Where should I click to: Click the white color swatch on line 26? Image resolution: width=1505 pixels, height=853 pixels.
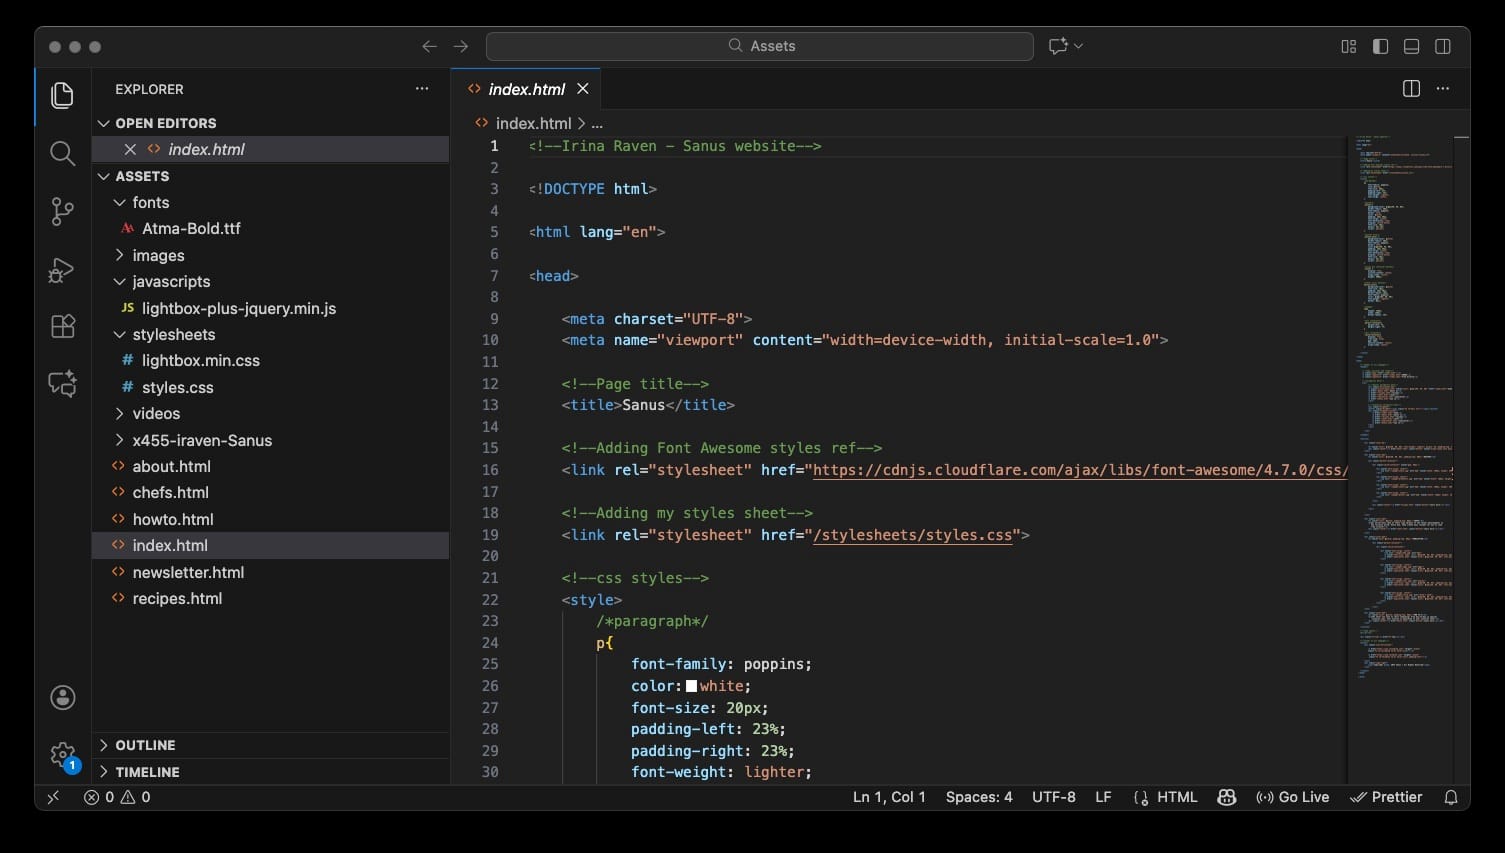691,686
